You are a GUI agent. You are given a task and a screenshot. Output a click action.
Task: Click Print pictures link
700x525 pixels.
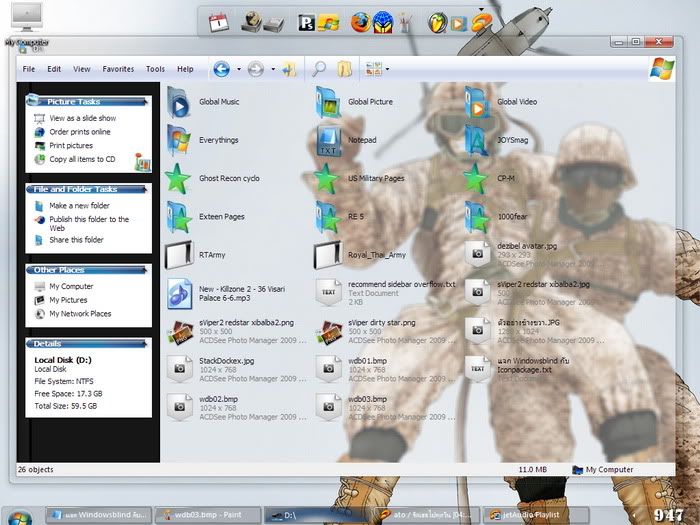click(71, 146)
